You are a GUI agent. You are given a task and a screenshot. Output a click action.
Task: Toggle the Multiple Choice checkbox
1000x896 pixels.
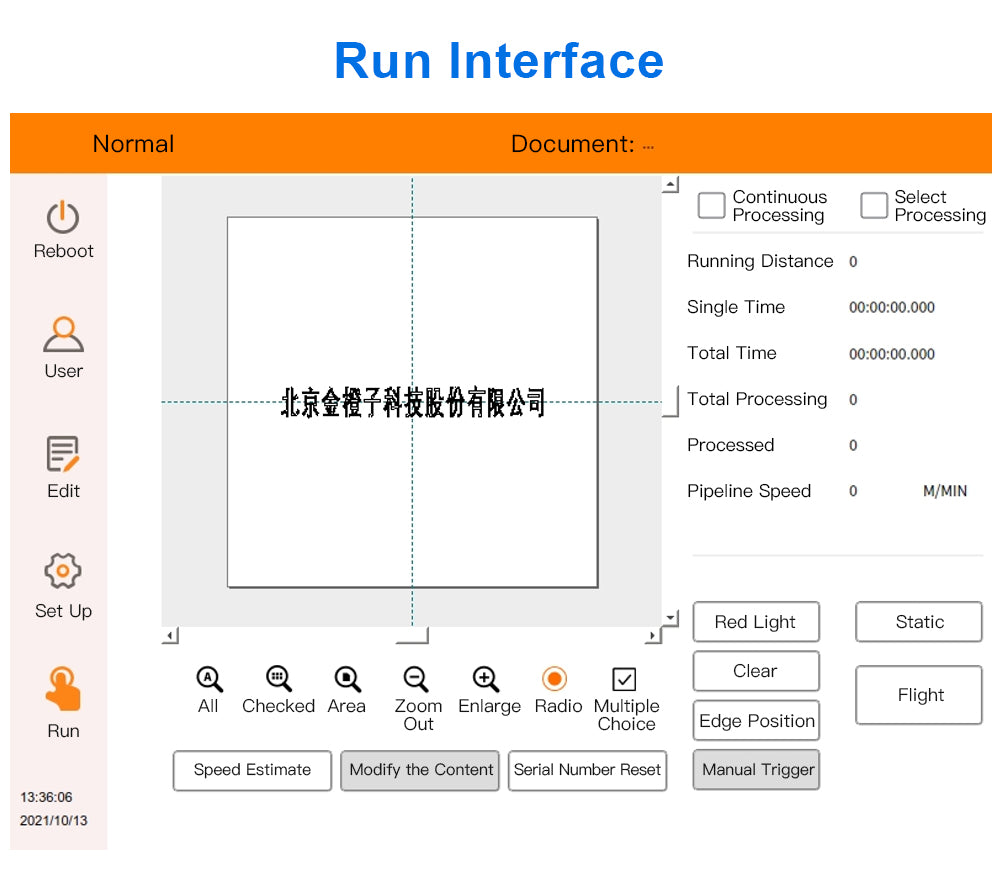(624, 679)
